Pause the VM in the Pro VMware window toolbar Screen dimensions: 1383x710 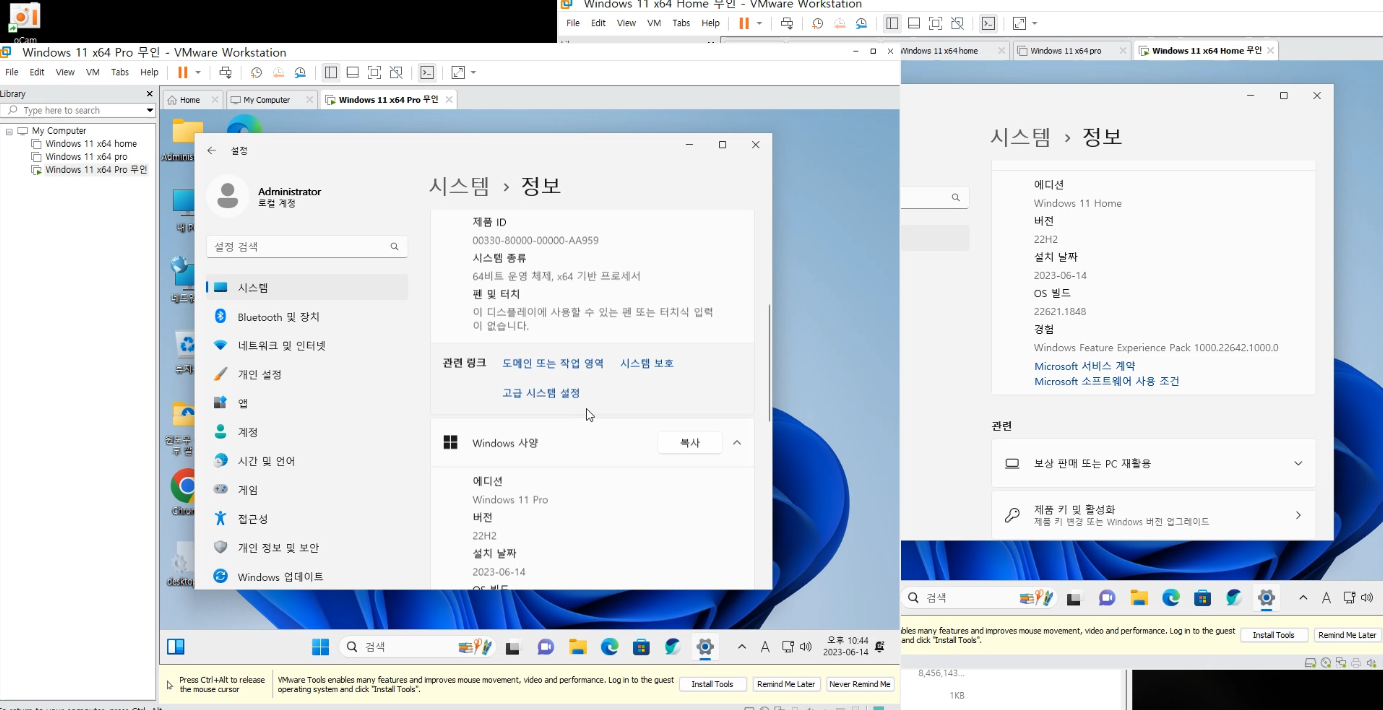[x=182, y=72]
